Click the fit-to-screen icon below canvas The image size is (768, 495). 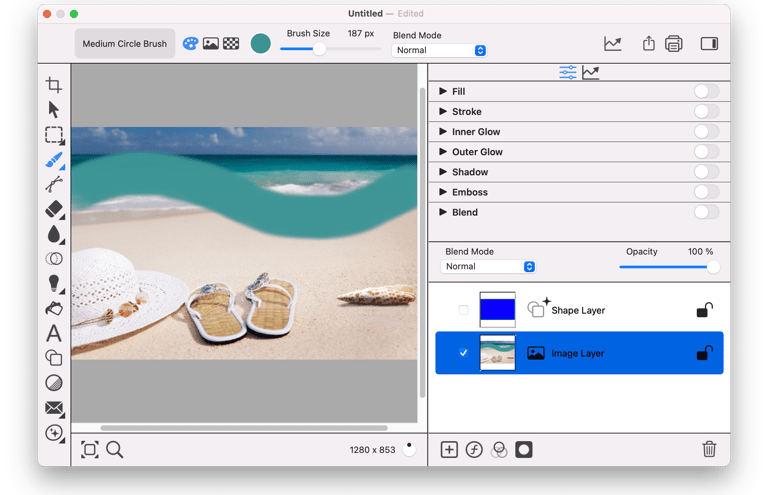pos(90,449)
